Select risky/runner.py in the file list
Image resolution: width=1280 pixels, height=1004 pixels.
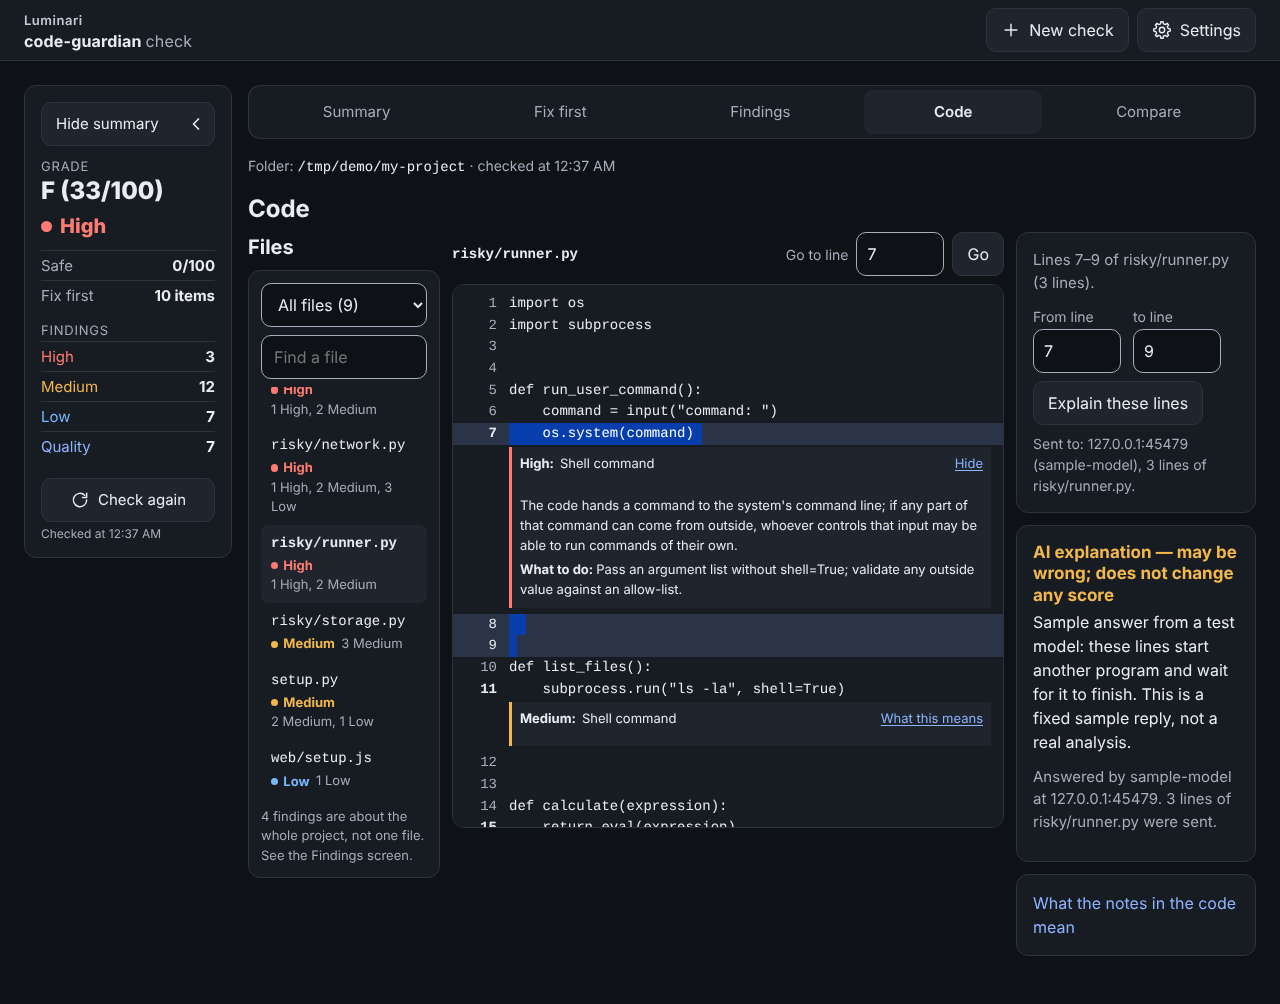[x=344, y=564]
